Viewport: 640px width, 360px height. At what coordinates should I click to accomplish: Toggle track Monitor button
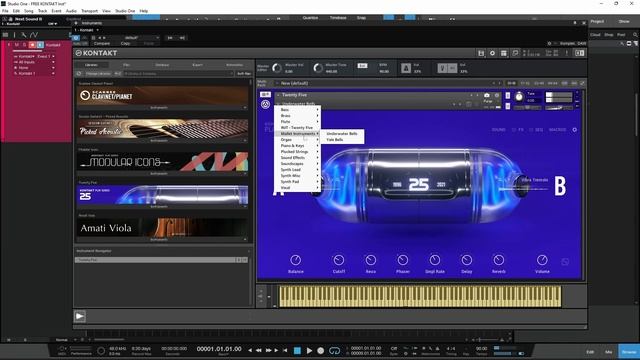coord(40,44)
